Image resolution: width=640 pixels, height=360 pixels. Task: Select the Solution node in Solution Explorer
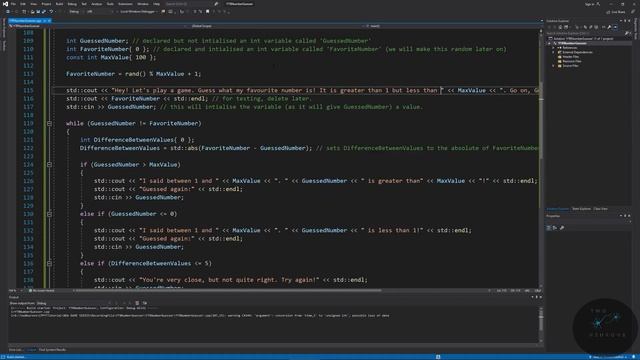[582, 39]
